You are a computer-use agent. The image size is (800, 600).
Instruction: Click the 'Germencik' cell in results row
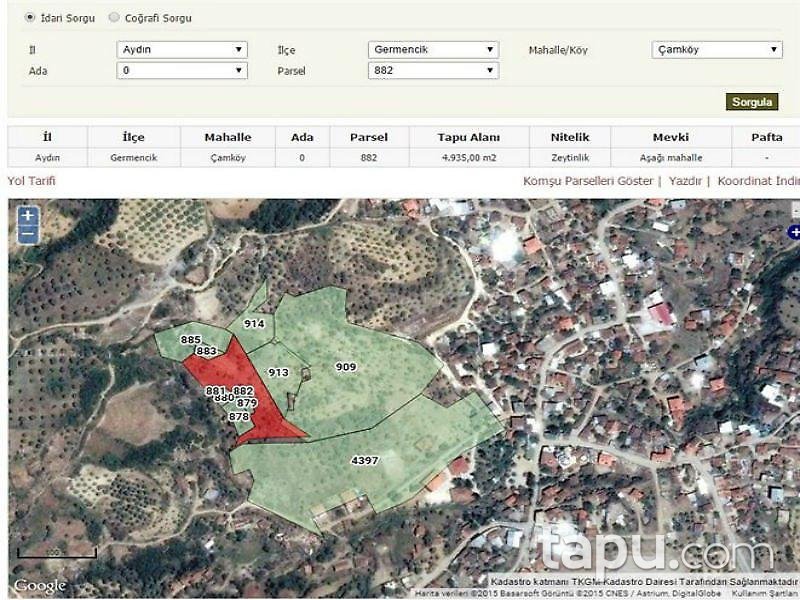[134, 158]
